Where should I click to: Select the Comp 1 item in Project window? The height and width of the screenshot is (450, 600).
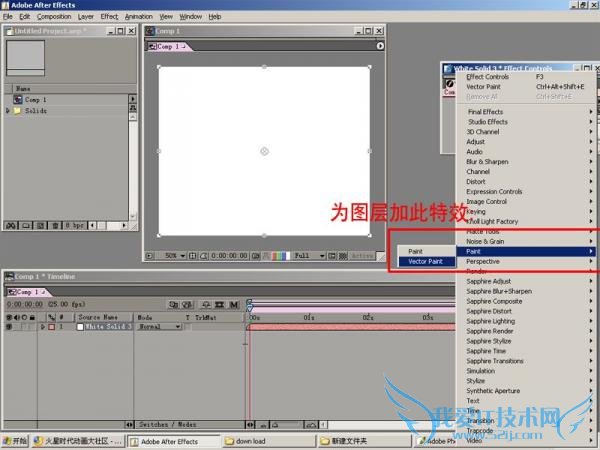(35, 99)
